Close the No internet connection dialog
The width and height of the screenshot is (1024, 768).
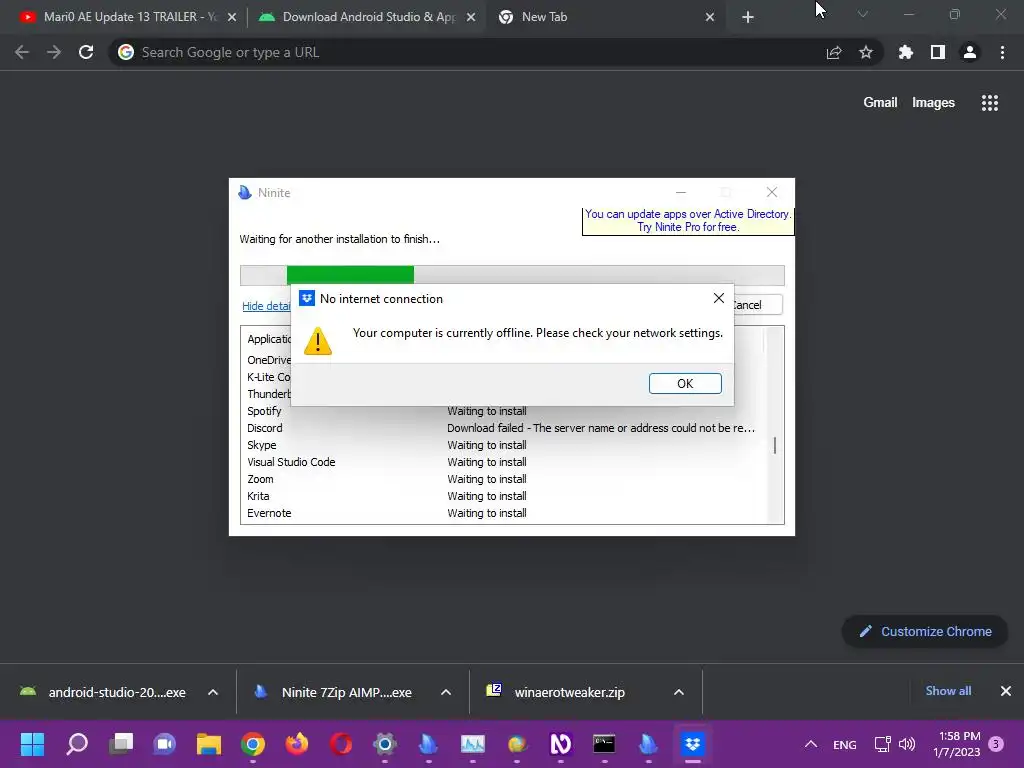(718, 298)
